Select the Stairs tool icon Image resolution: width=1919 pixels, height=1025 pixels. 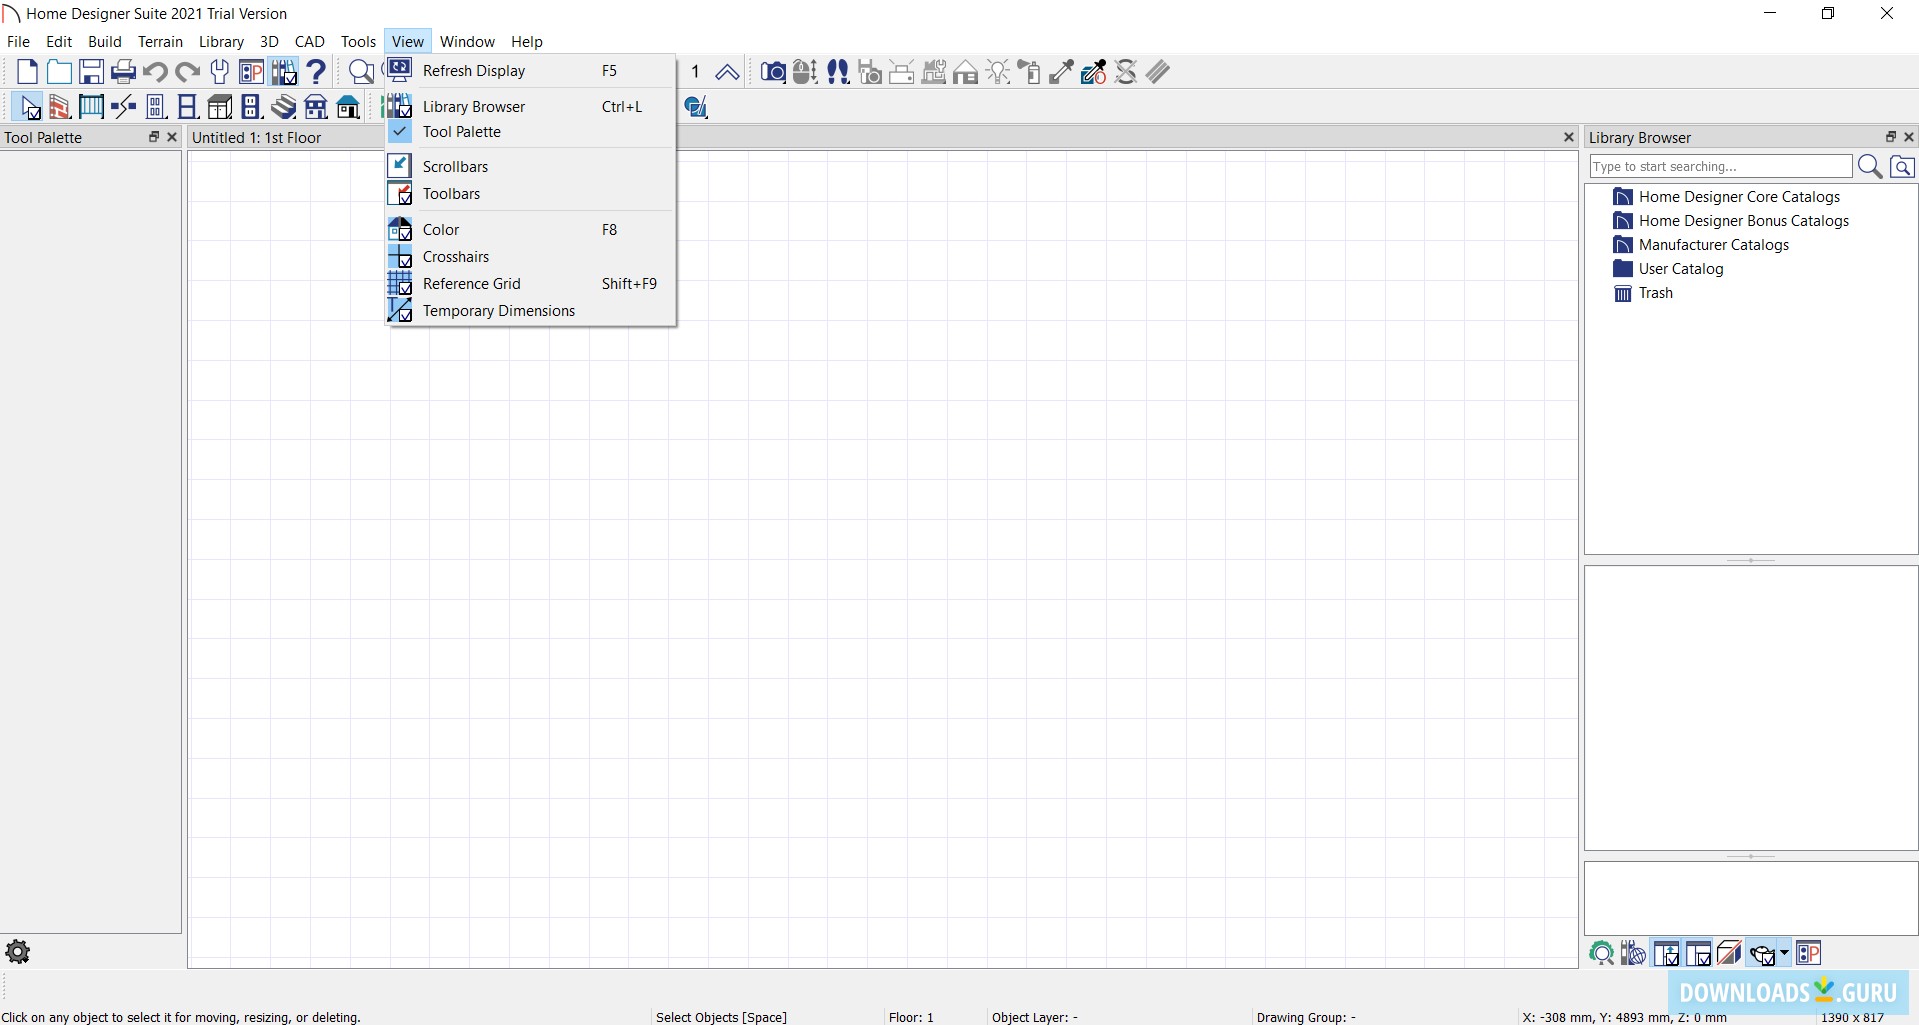coord(284,107)
